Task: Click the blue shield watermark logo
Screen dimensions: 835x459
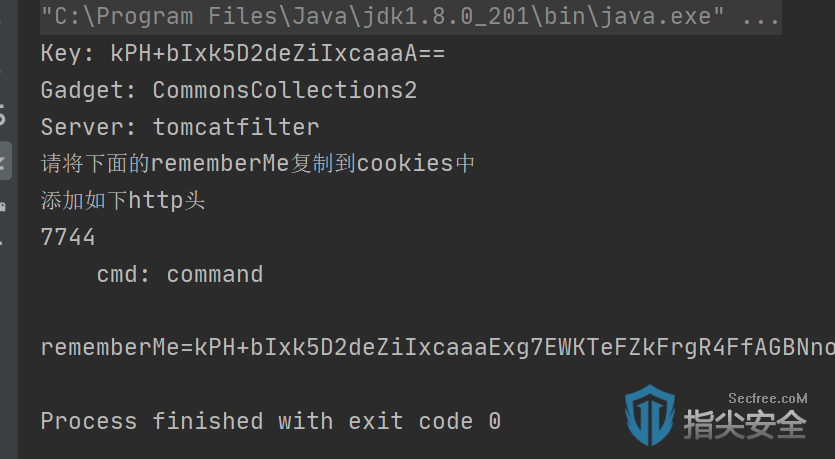Action: 650,415
